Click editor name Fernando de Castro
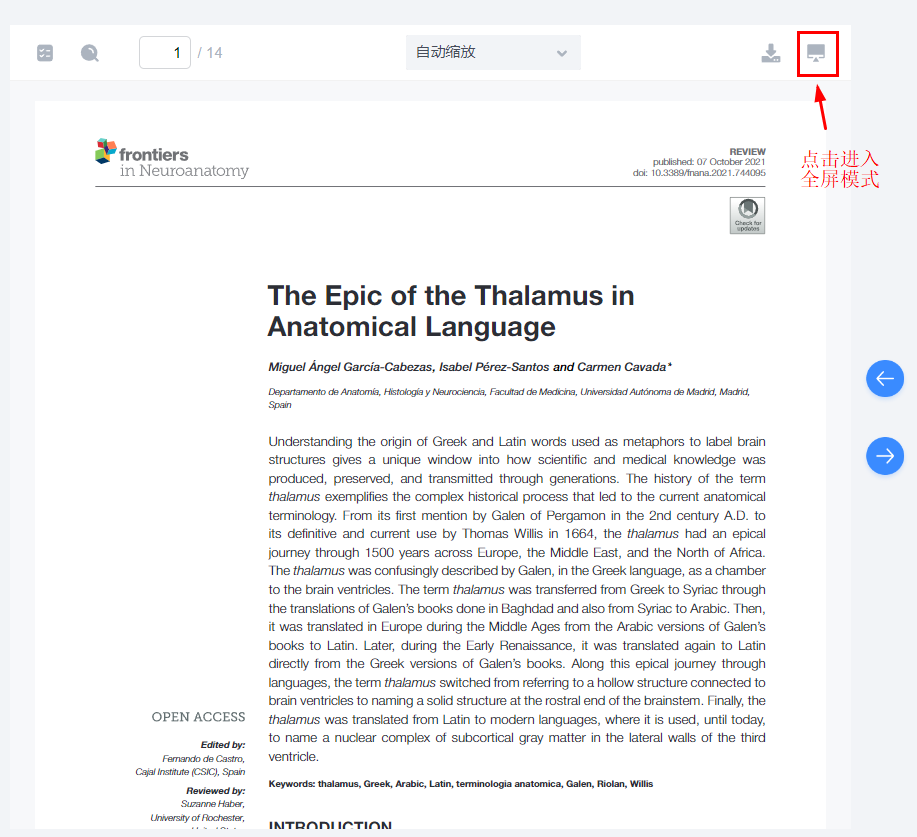This screenshot has width=917, height=837. [204, 759]
